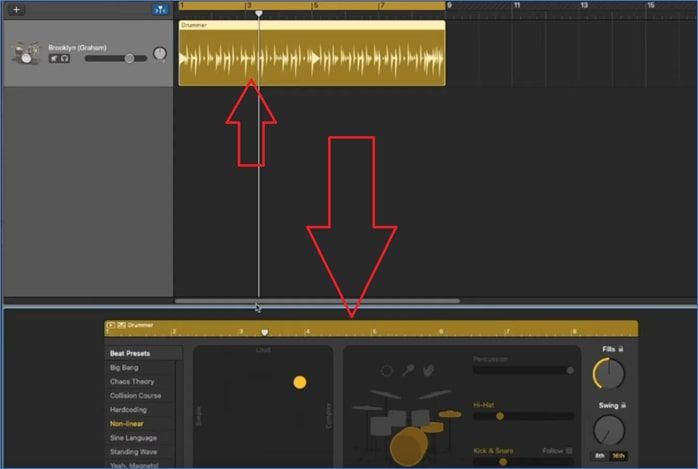
Task: Select the shaker percussion icon
Action: coord(408,371)
